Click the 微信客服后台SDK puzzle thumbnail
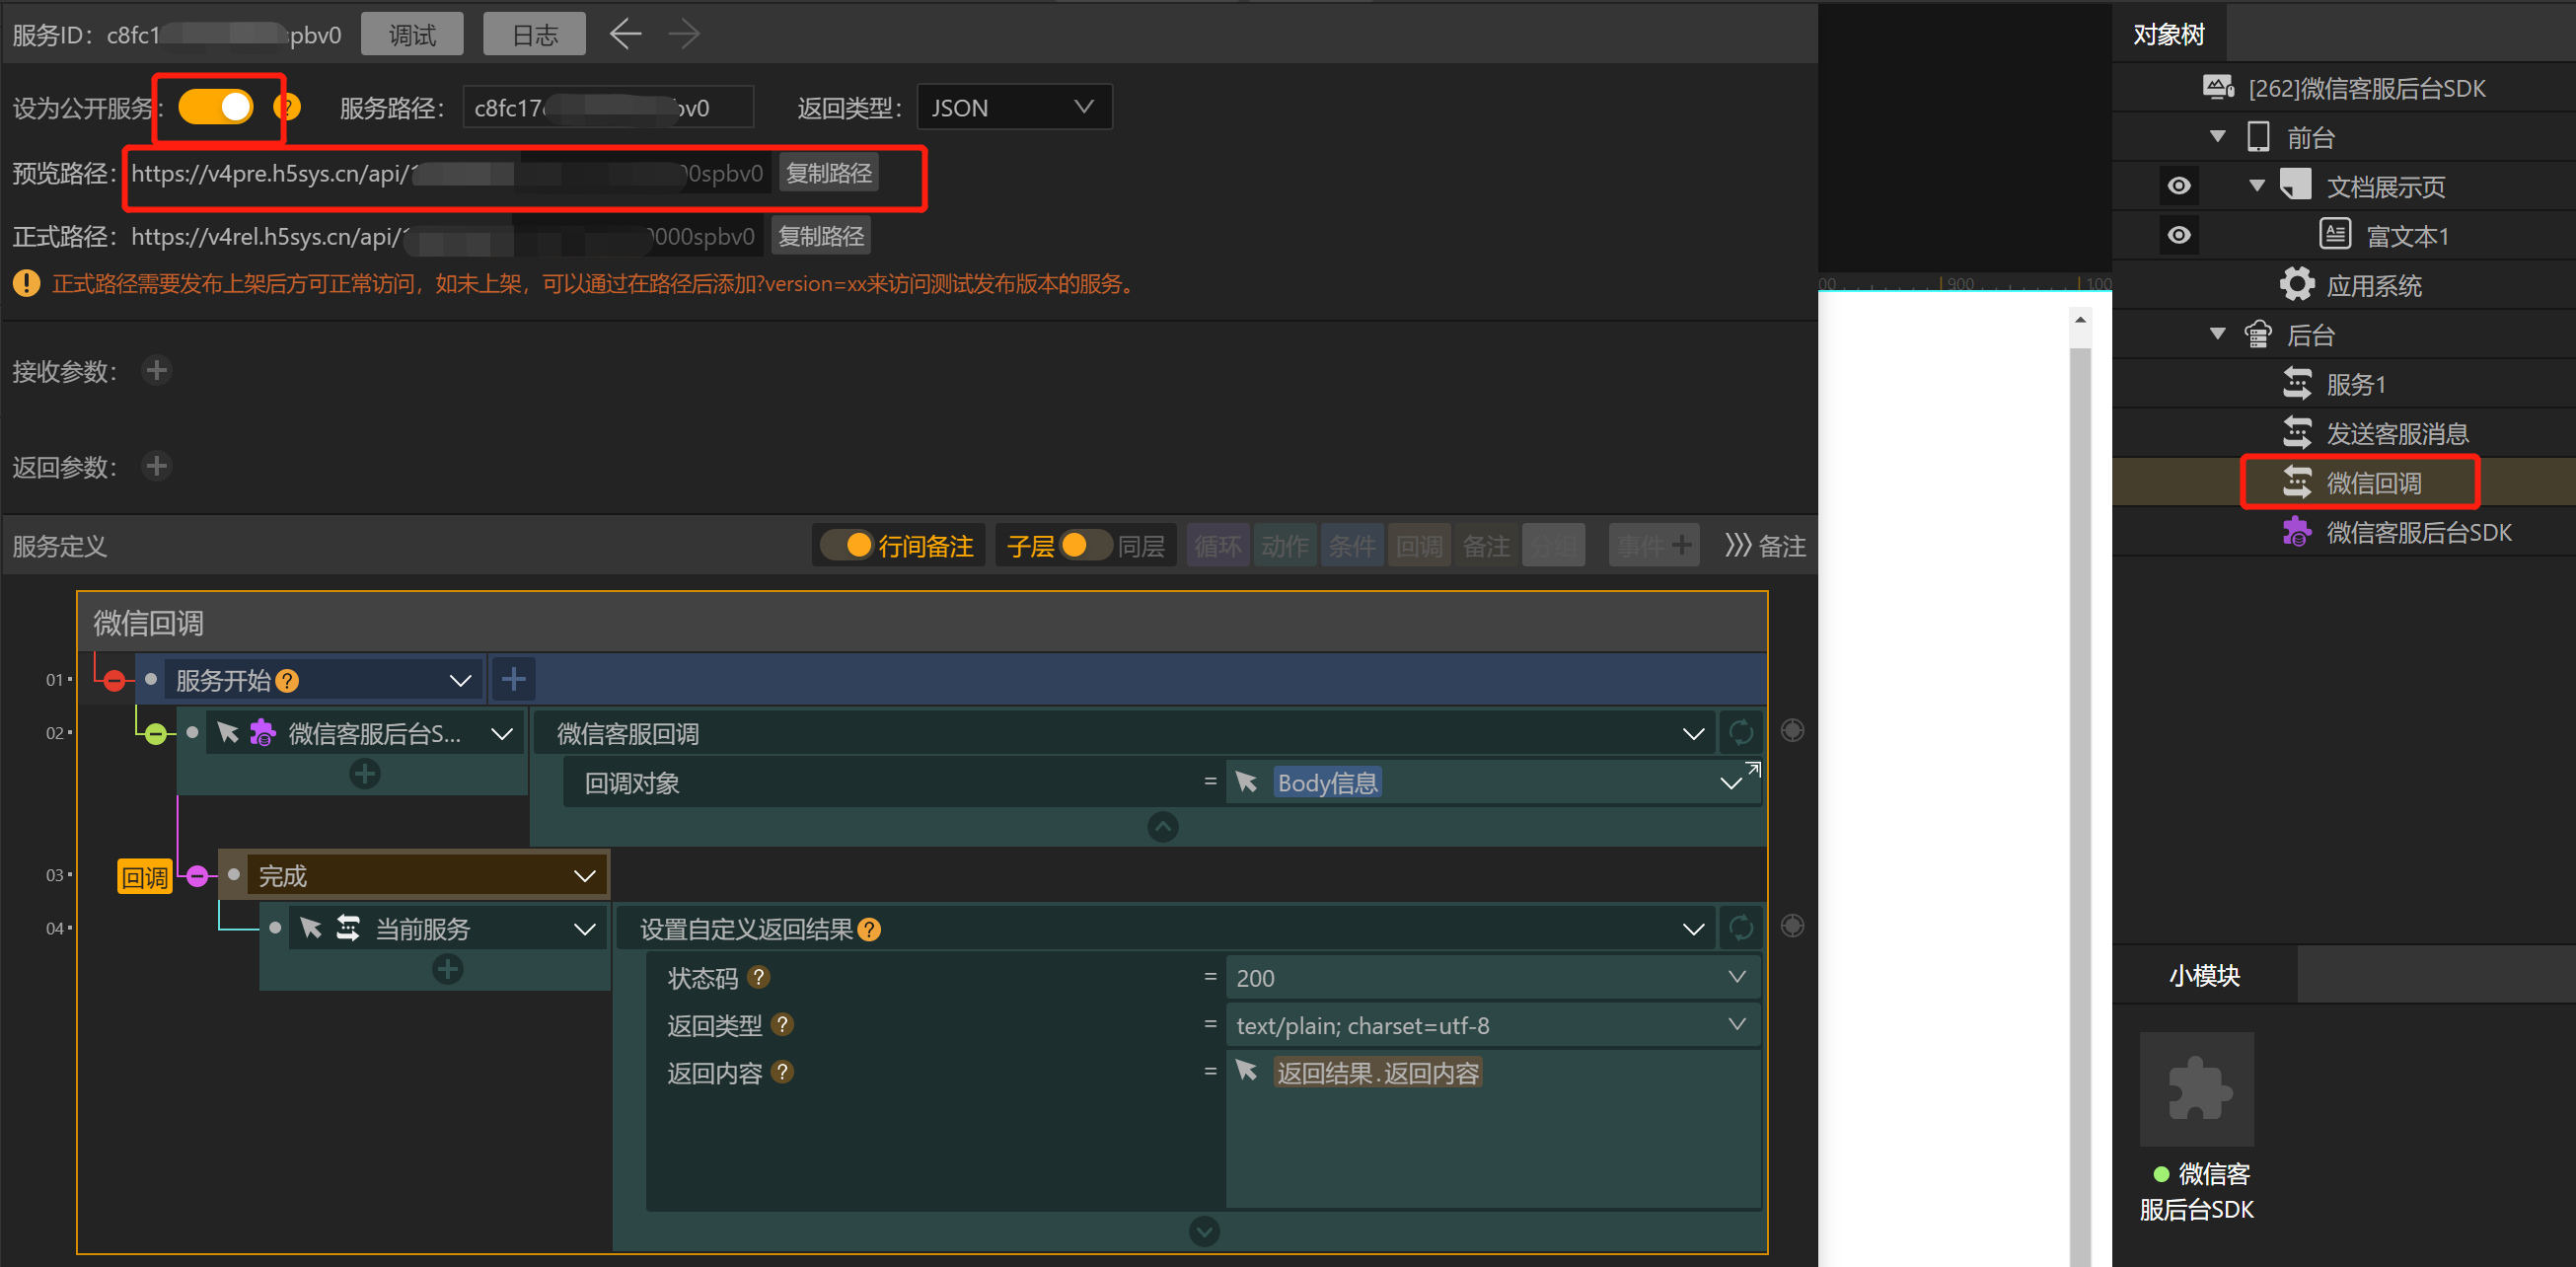 click(x=2196, y=1089)
